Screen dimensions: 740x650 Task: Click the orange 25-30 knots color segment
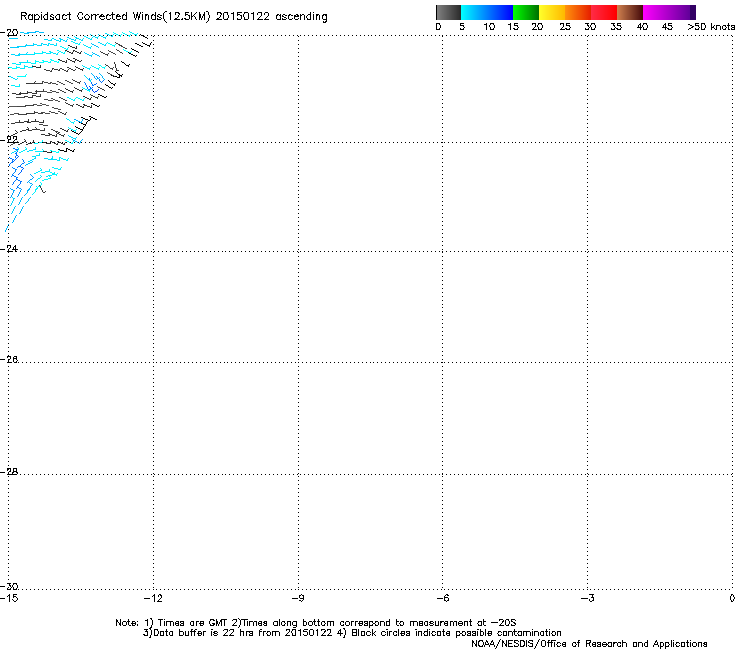(578, 12)
